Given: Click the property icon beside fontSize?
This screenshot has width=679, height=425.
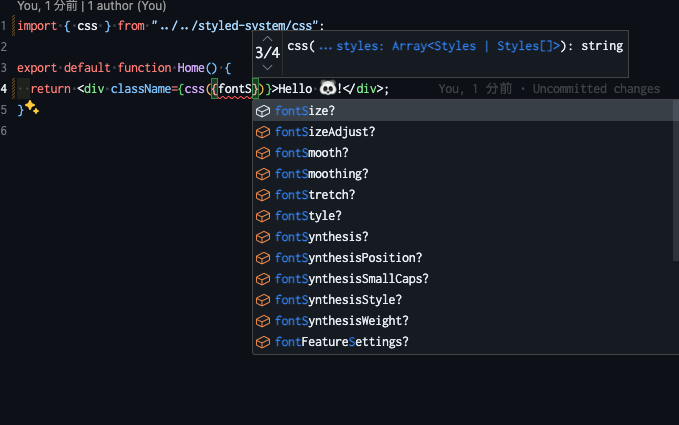Looking at the screenshot, I should click(263, 111).
